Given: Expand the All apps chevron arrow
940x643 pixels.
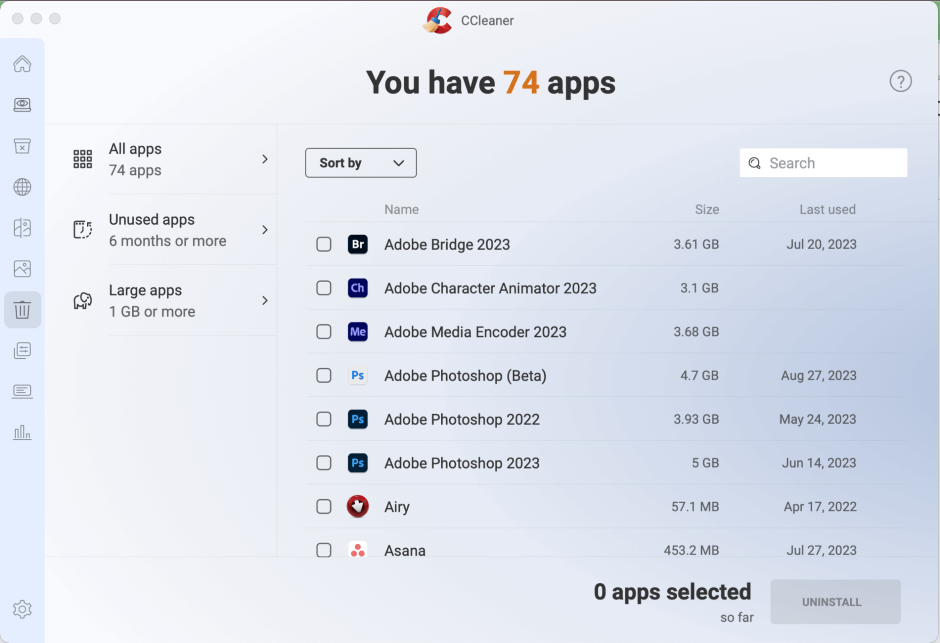Looking at the screenshot, I should click(x=265, y=159).
